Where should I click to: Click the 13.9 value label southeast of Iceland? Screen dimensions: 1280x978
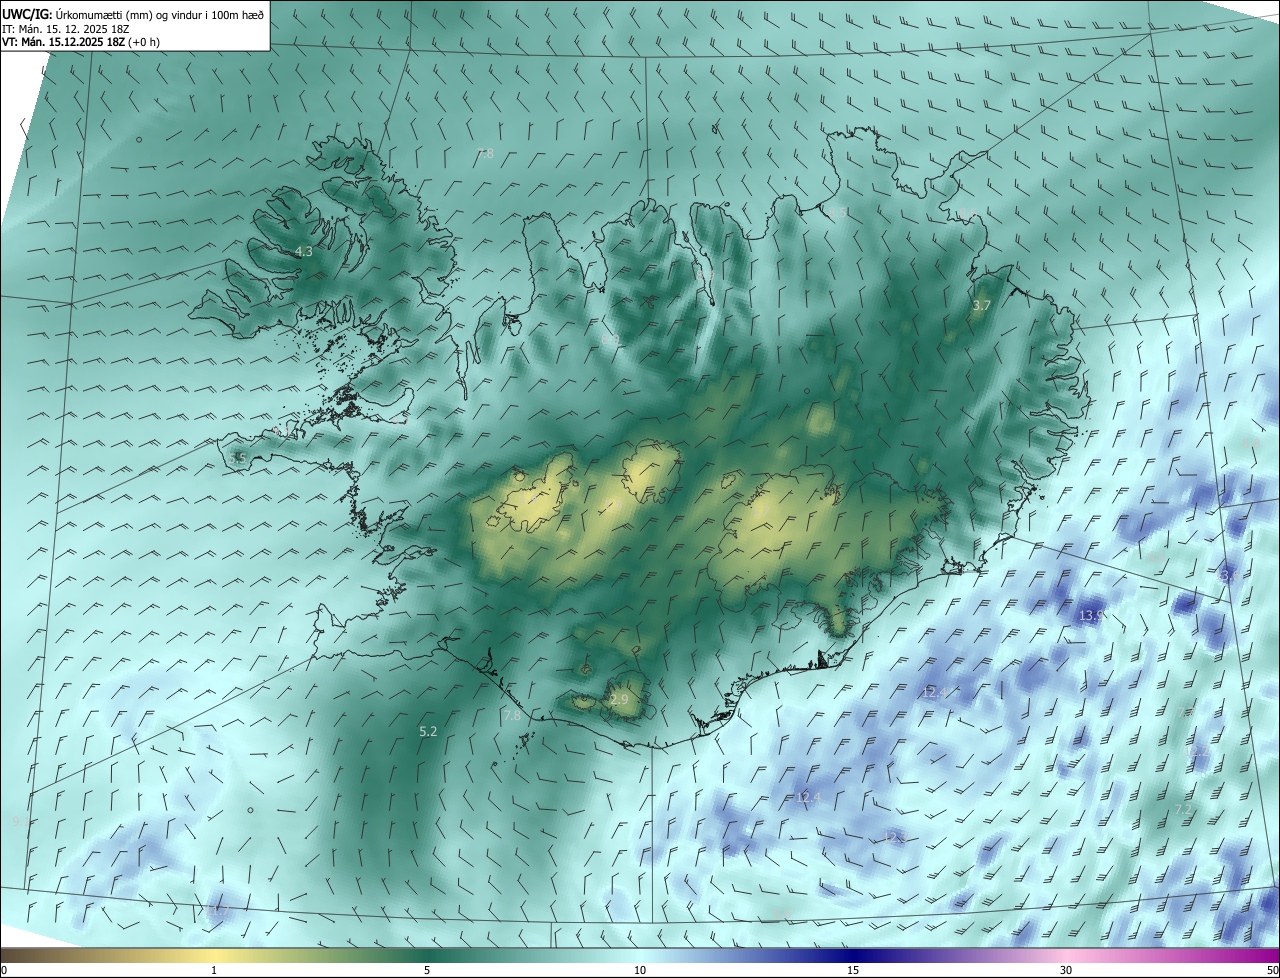[1092, 616]
